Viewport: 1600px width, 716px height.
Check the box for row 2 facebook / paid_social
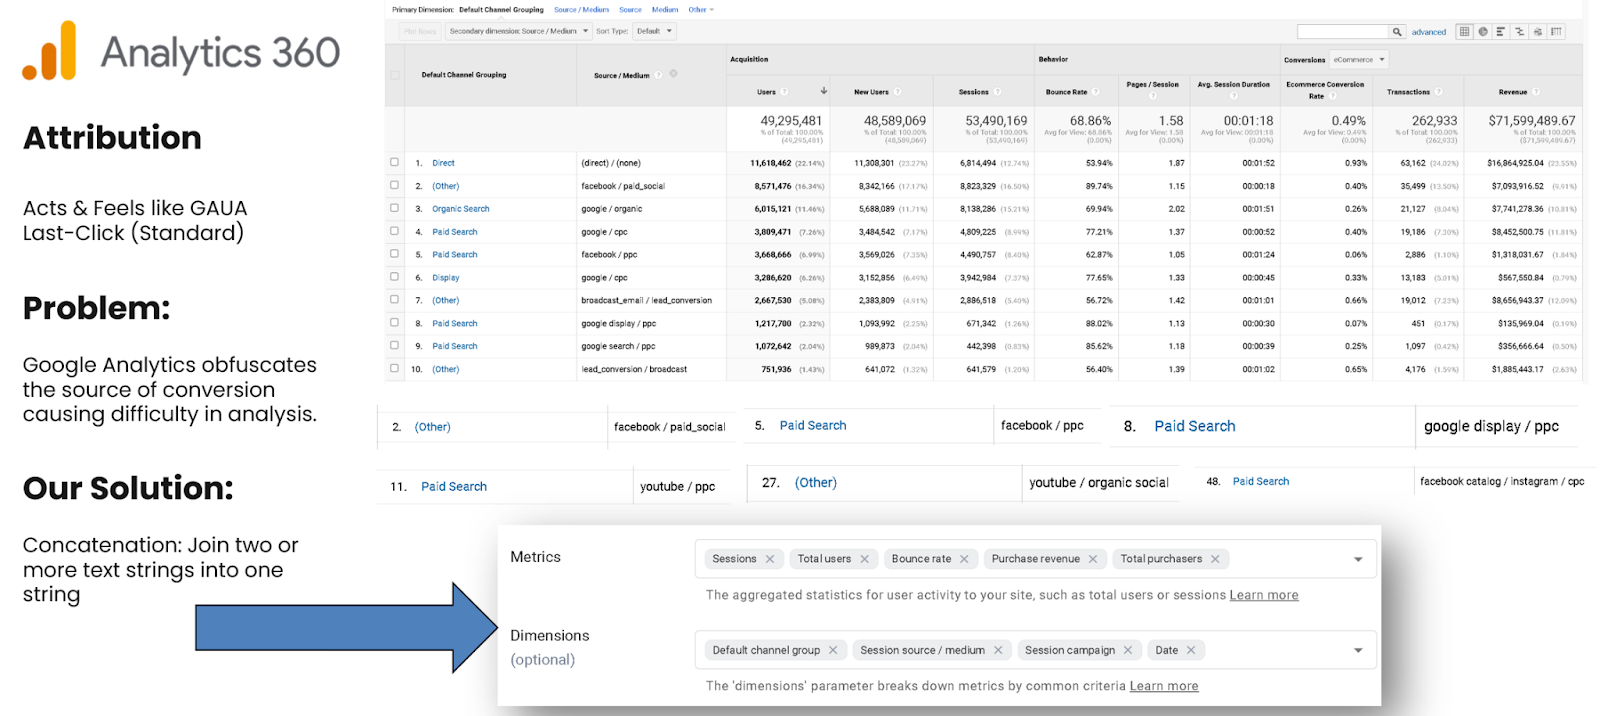394,185
